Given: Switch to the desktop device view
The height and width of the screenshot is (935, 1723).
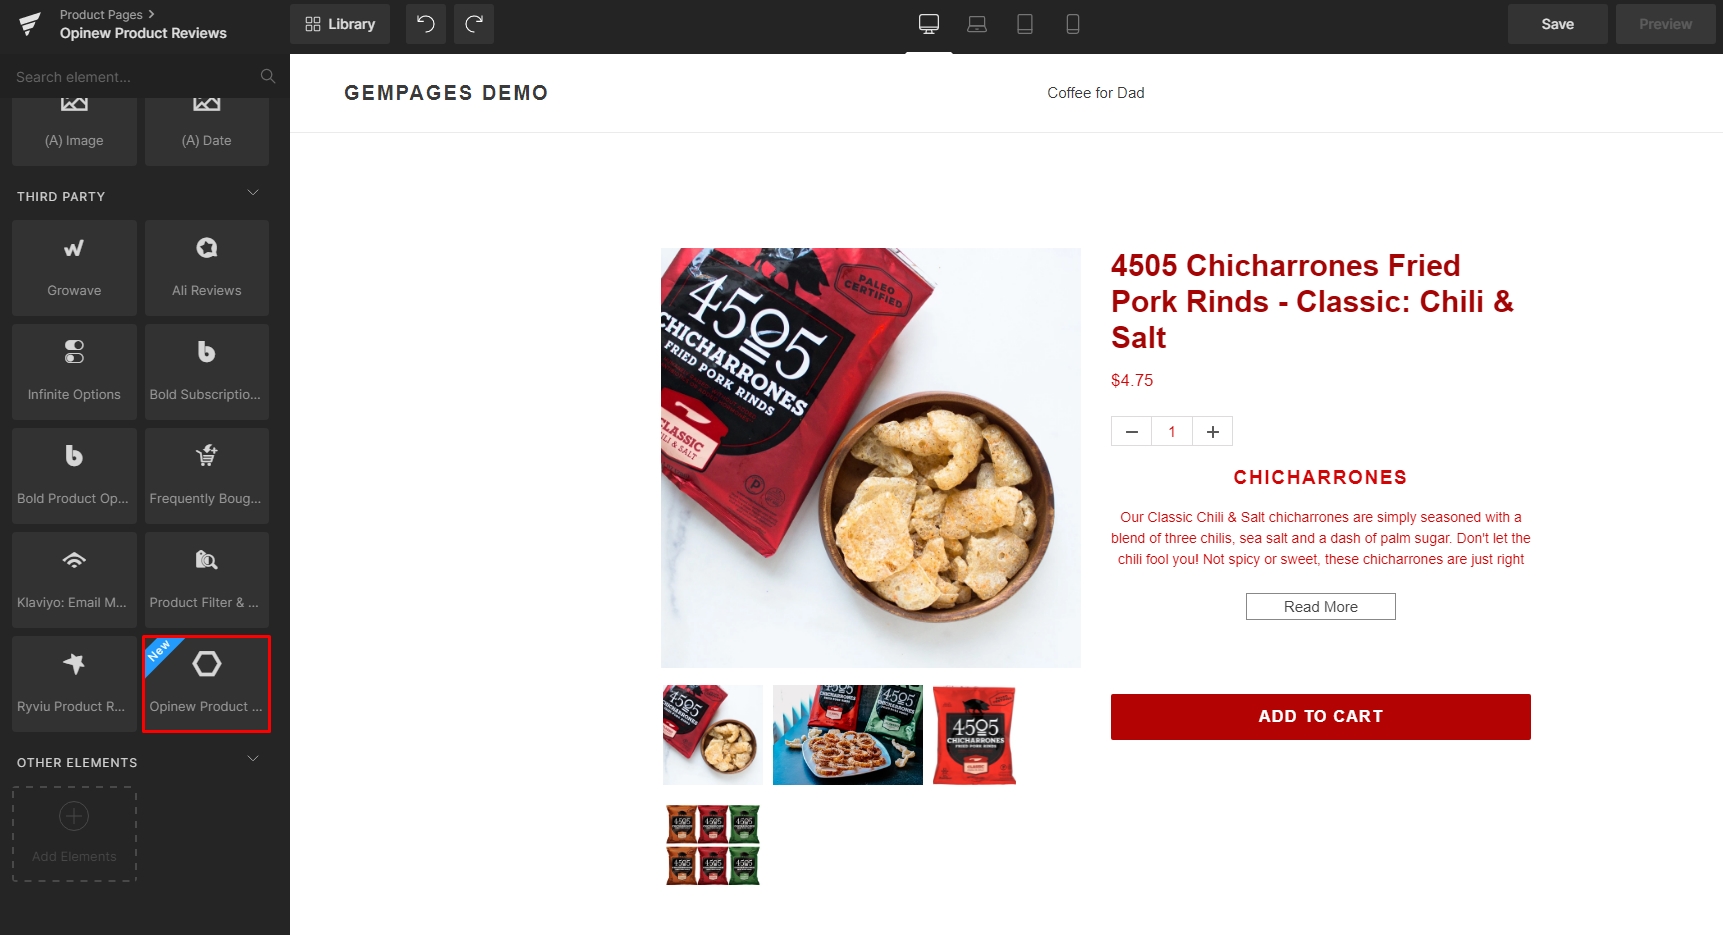Looking at the screenshot, I should [929, 24].
